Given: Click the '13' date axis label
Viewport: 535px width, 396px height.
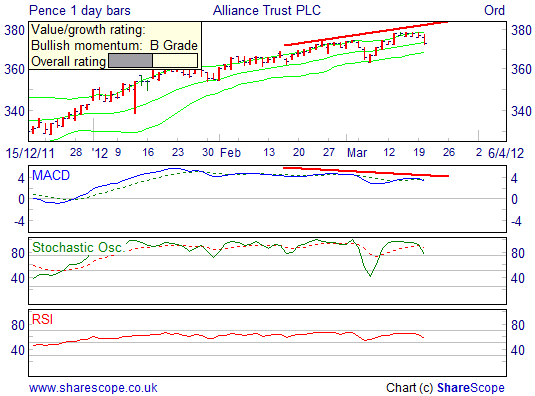Looking at the screenshot, I should click(269, 152).
